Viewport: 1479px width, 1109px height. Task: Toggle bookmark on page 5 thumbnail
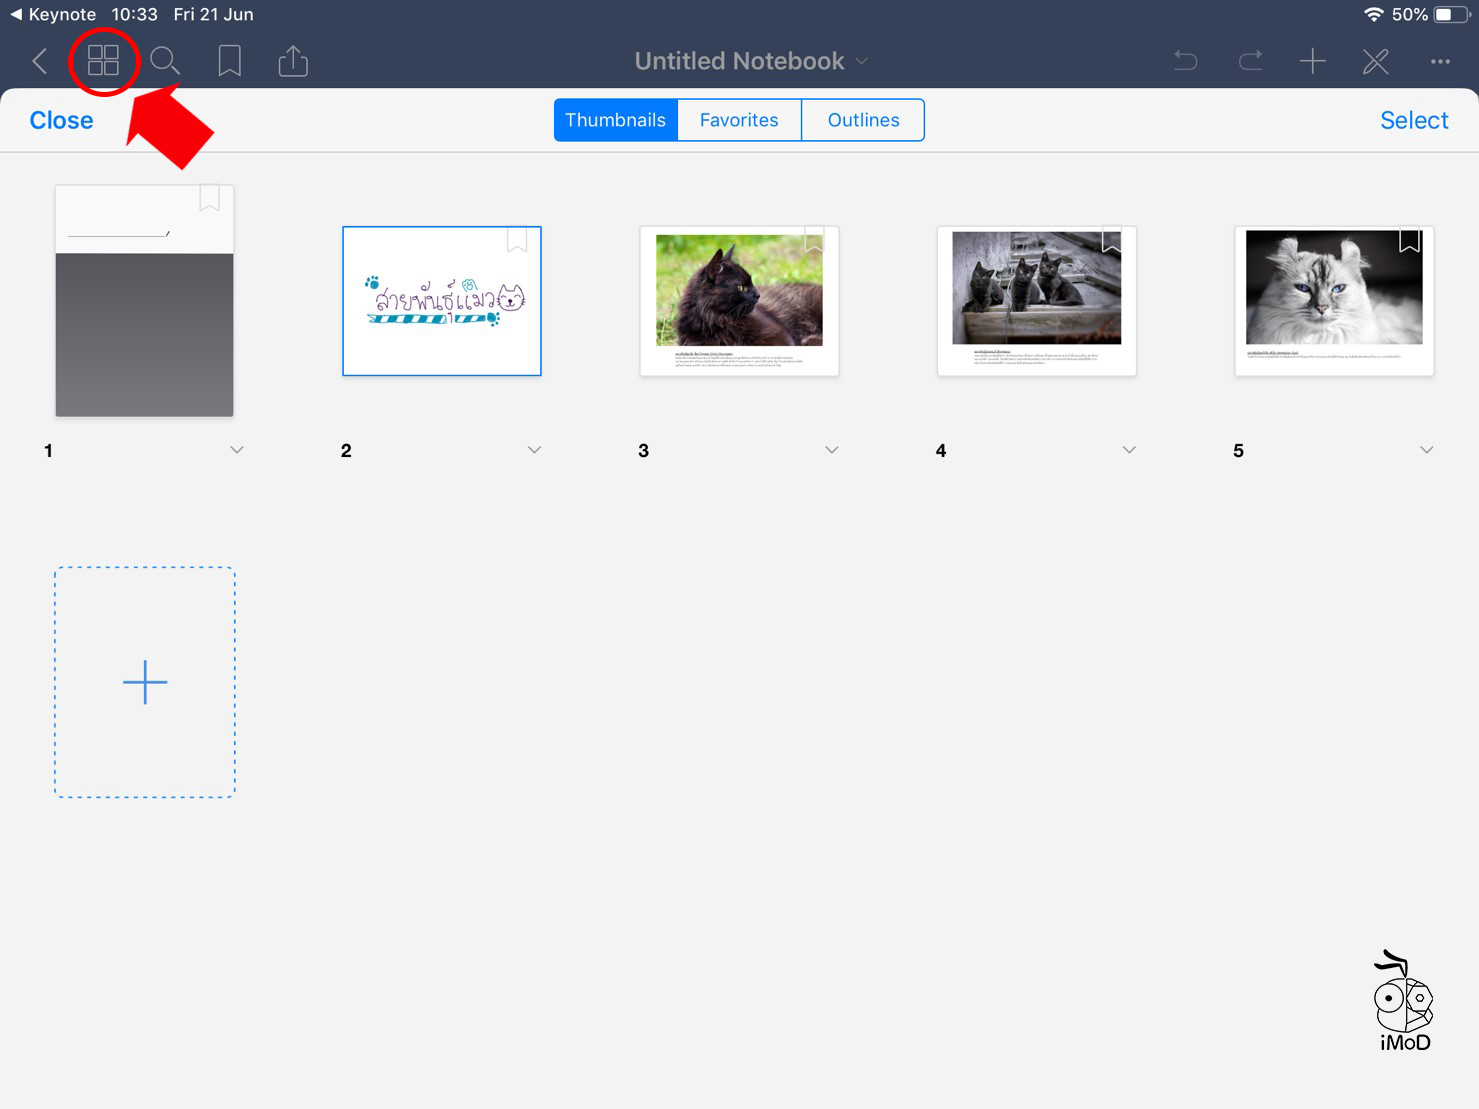tap(1409, 240)
